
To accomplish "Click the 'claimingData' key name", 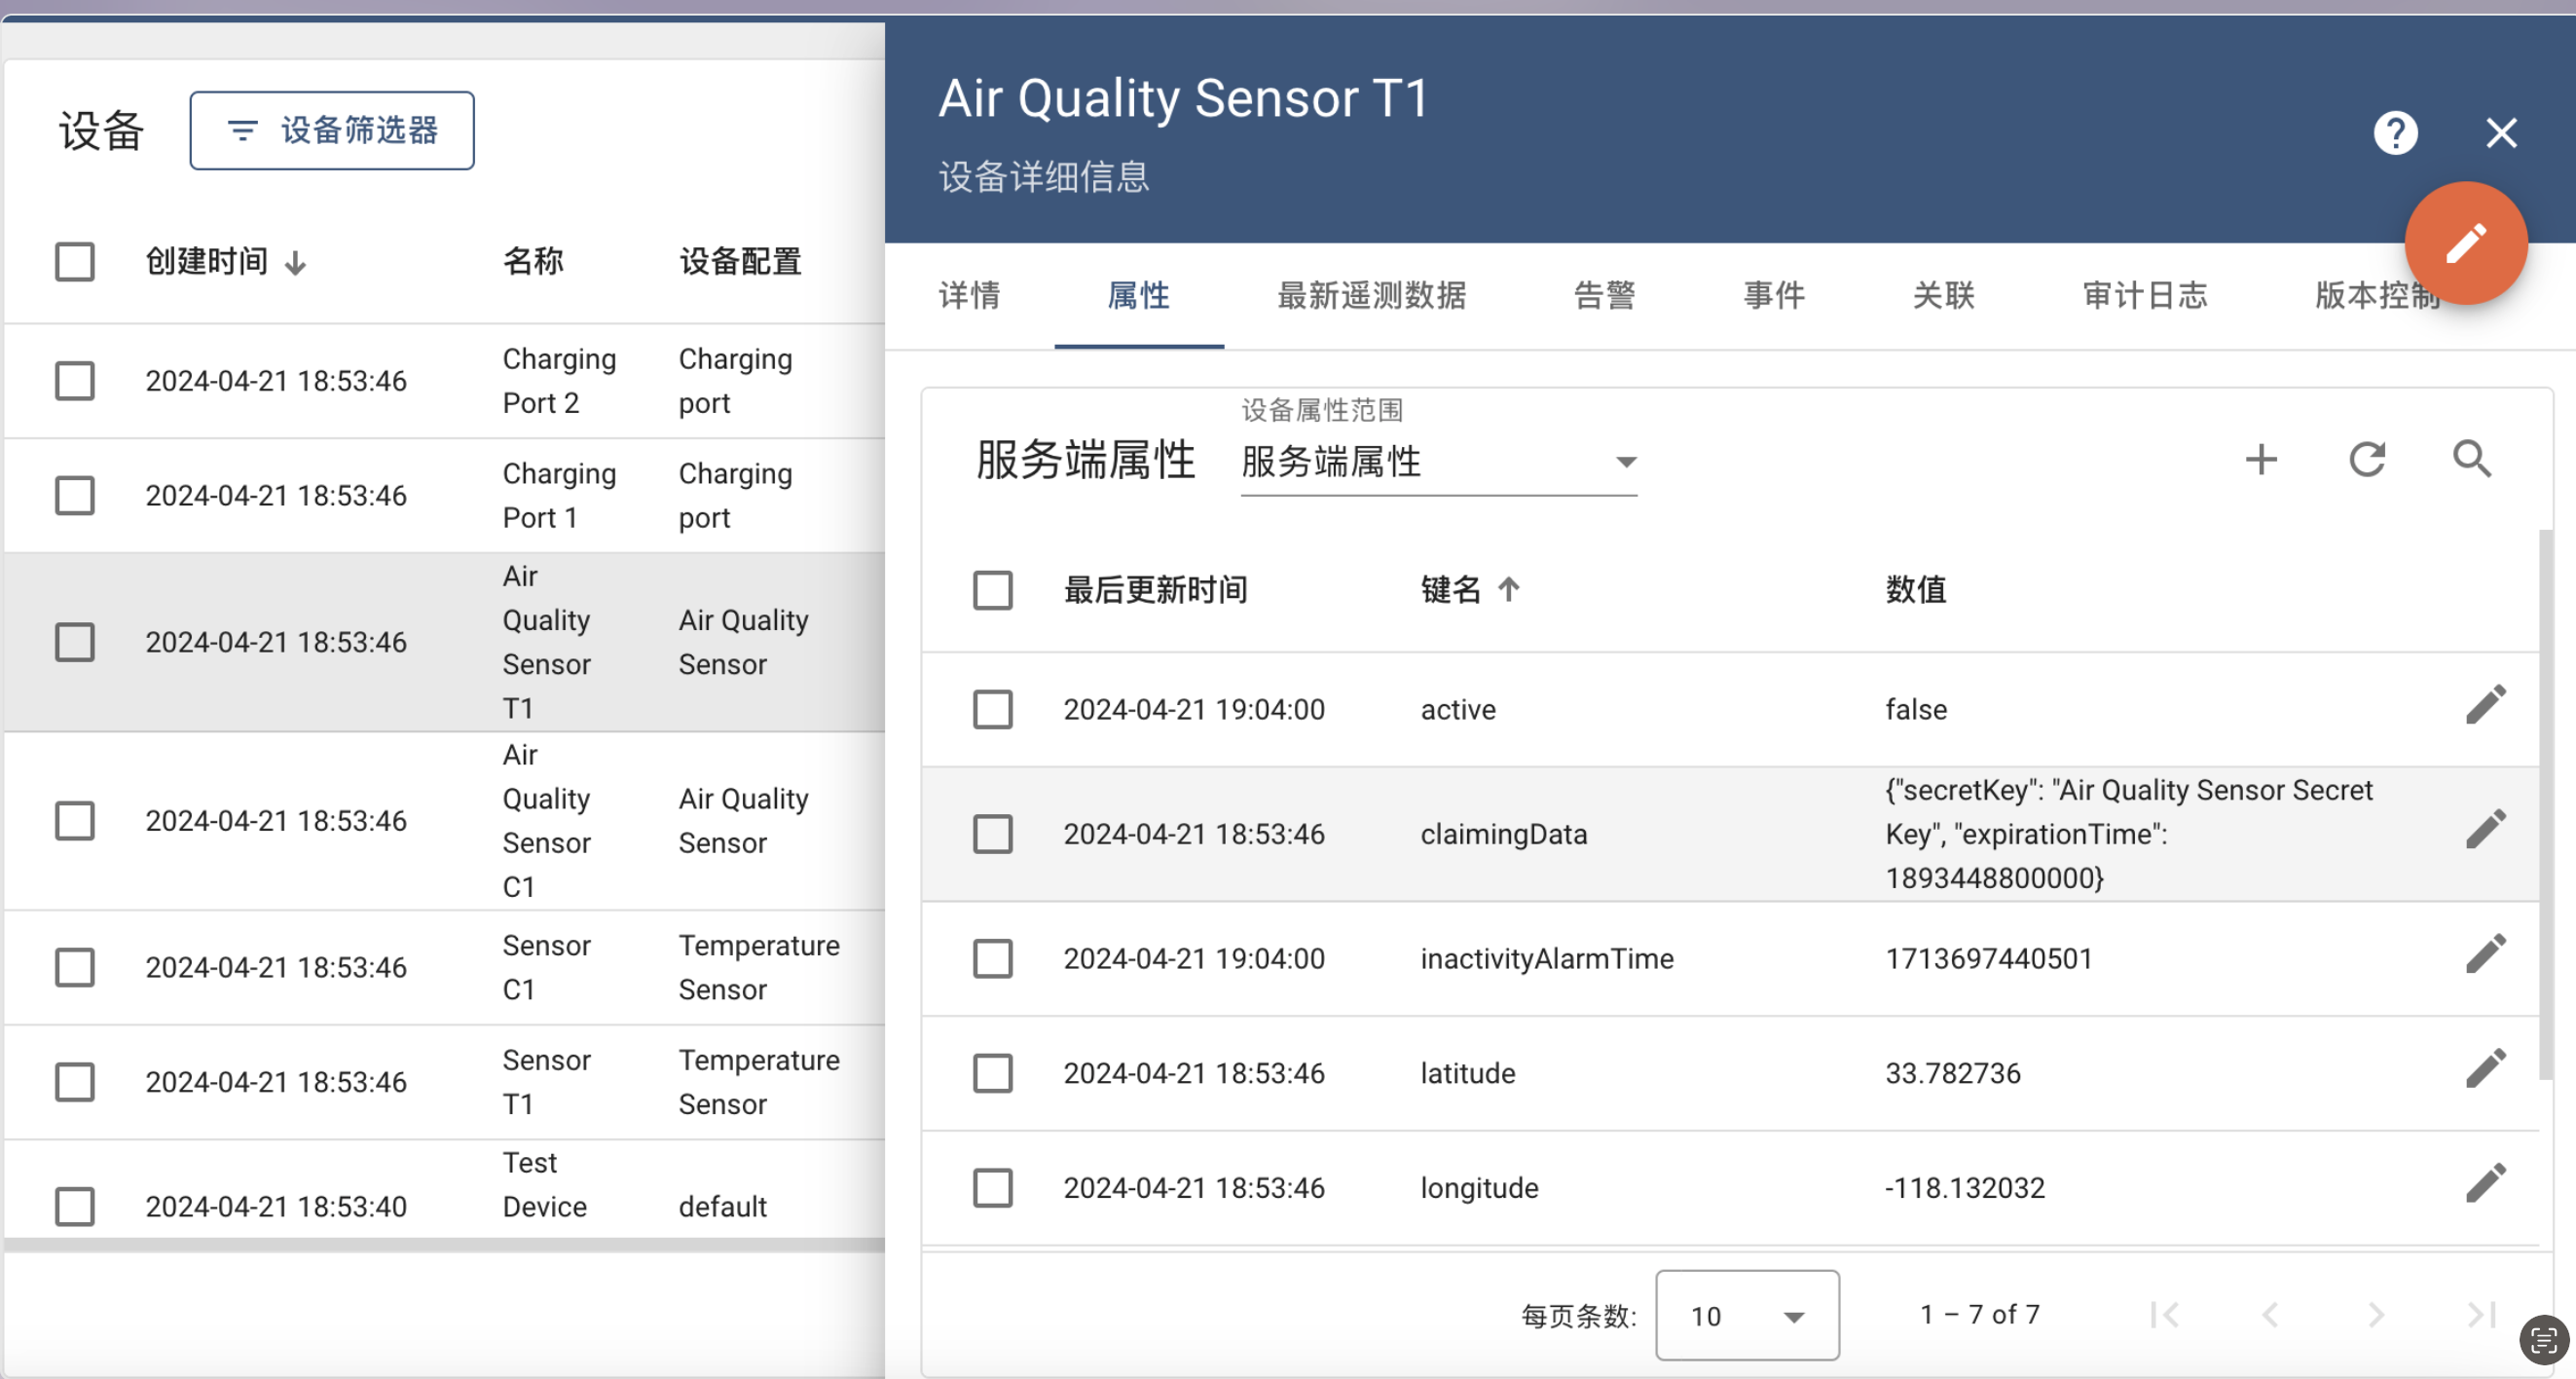I will click(1504, 834).
